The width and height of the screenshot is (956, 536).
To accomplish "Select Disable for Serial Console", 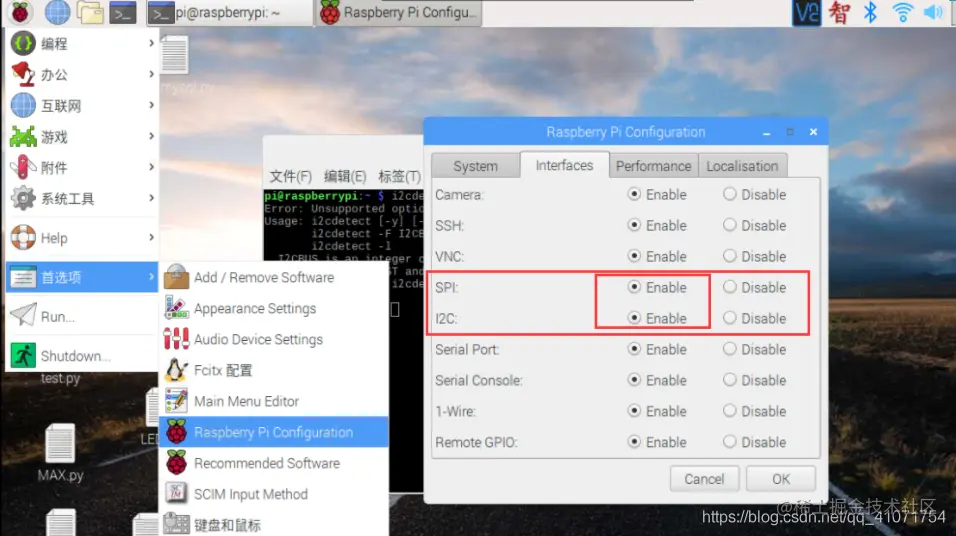I will 729,380.
